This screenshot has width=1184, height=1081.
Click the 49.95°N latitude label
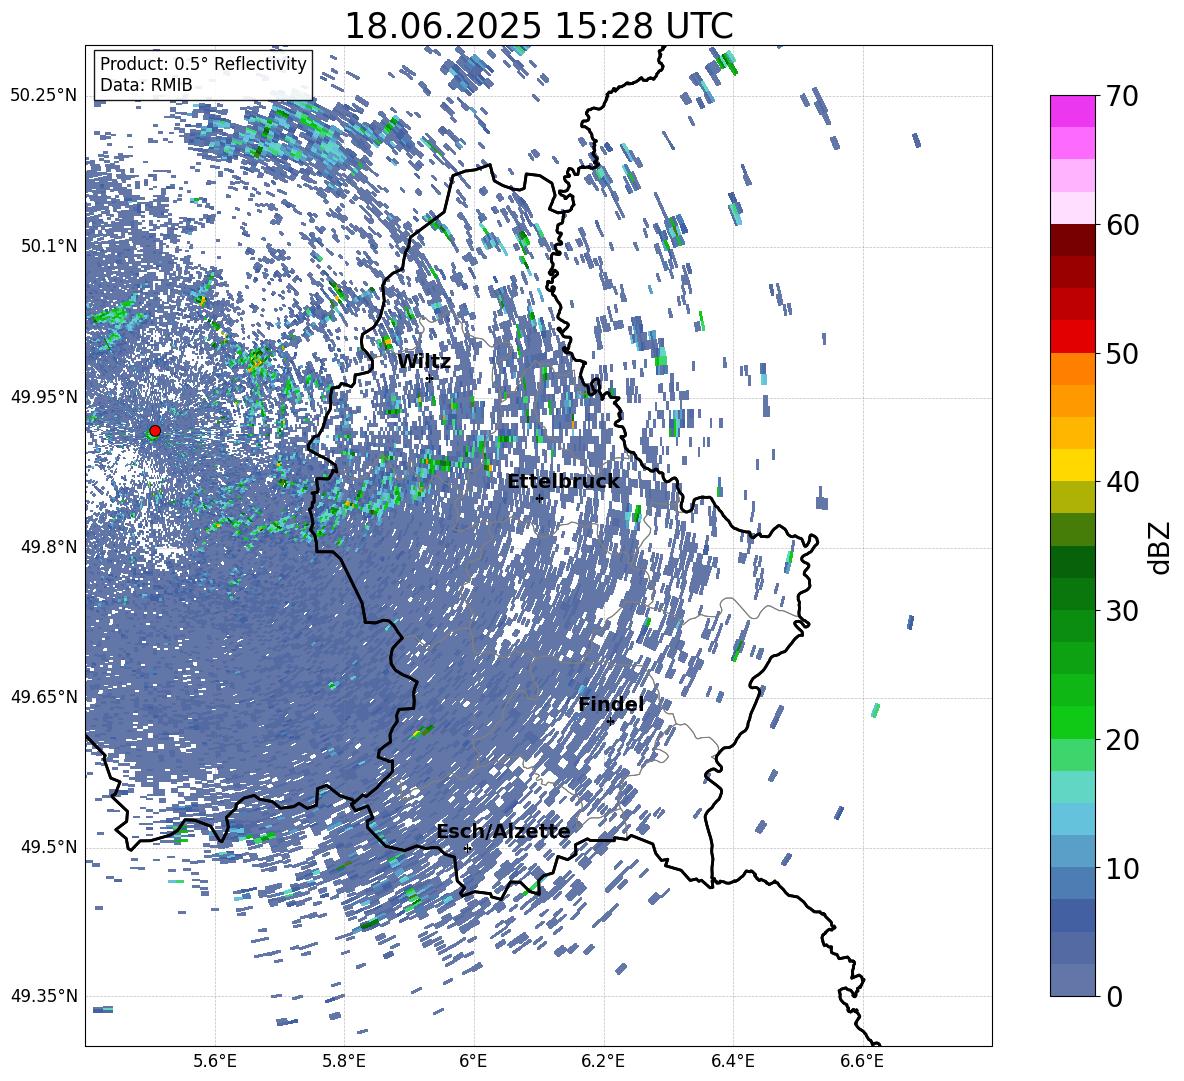point(44,397)
